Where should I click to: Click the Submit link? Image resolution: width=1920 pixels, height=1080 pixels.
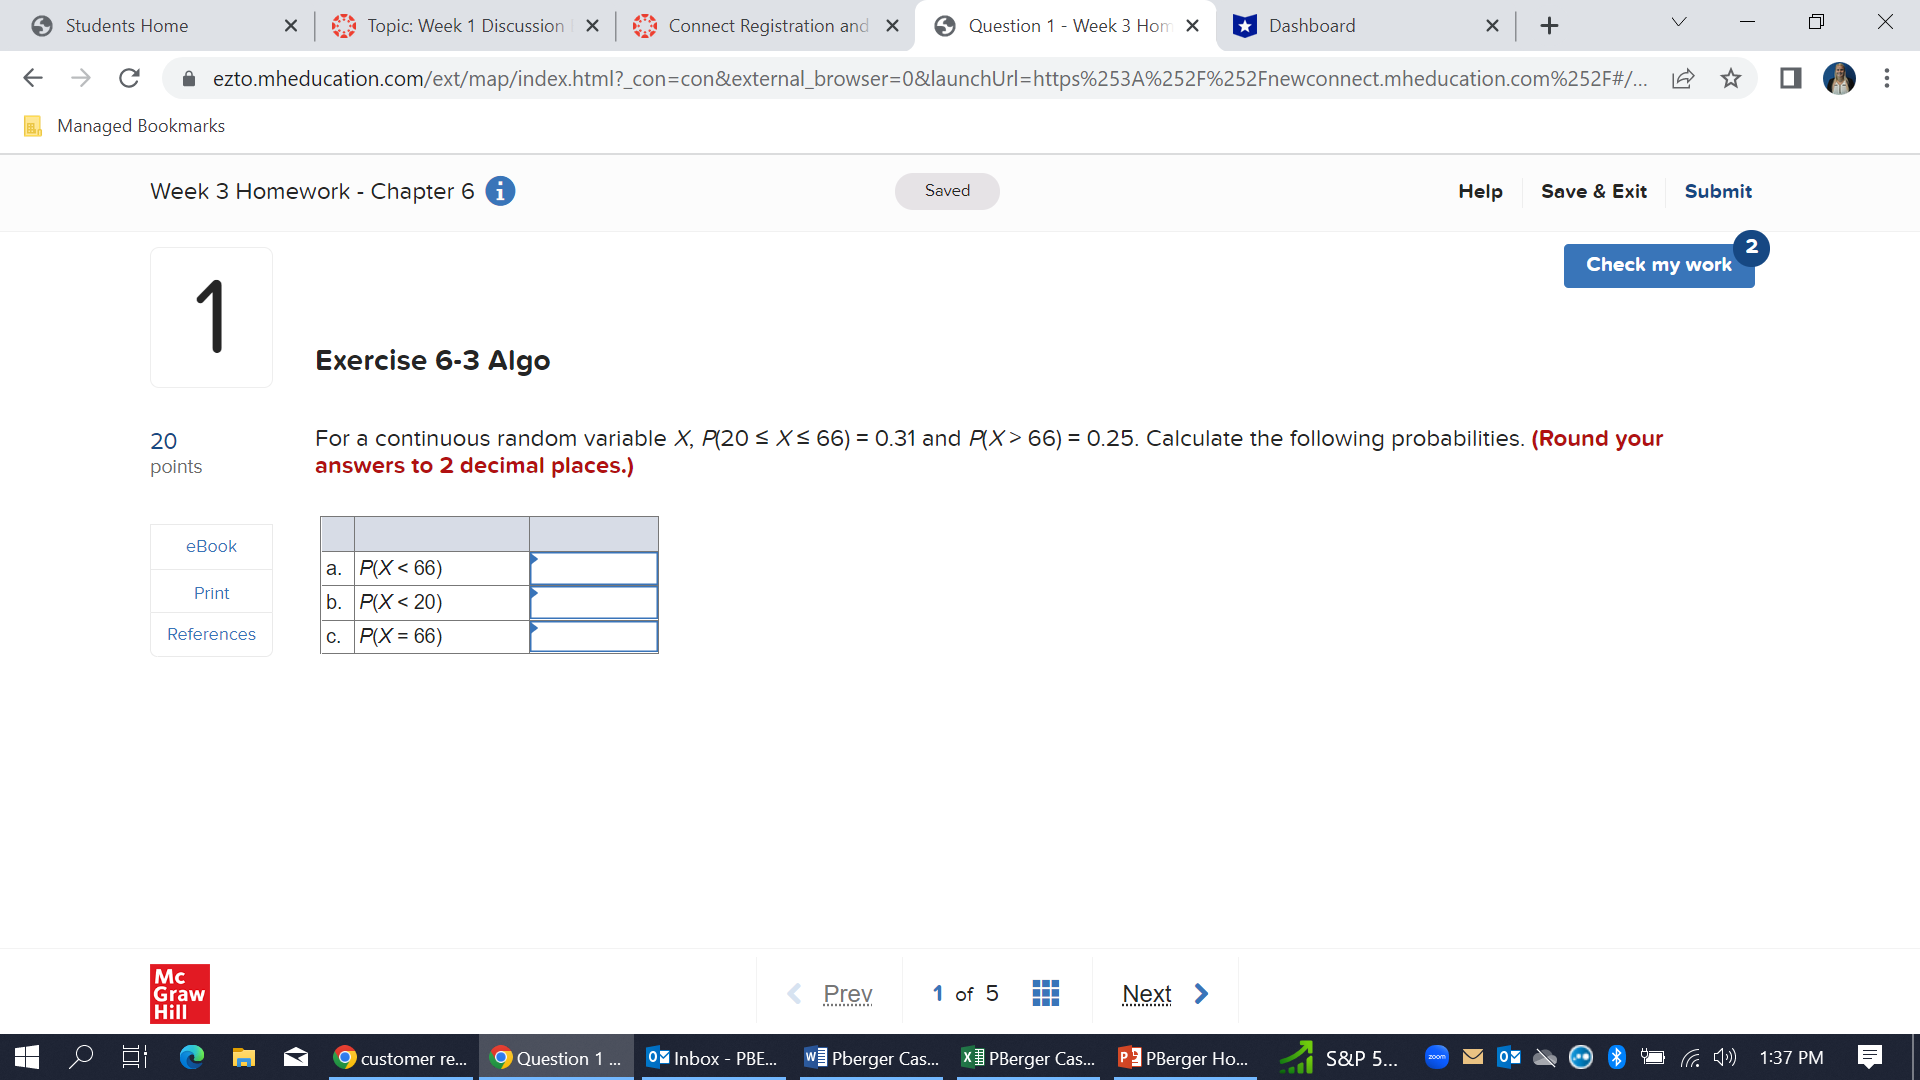(x=1717, y=191)
